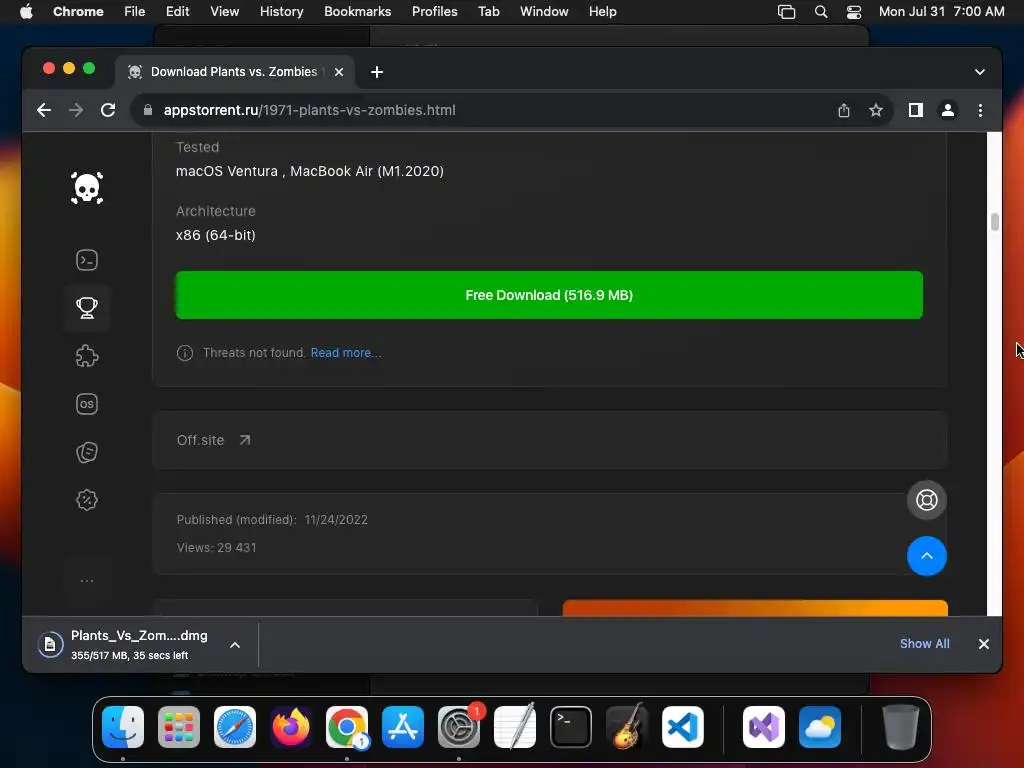Click the external arrow icon next to Off.site
This screenshot has height=768, width=1024.
[x=245, y=440]
